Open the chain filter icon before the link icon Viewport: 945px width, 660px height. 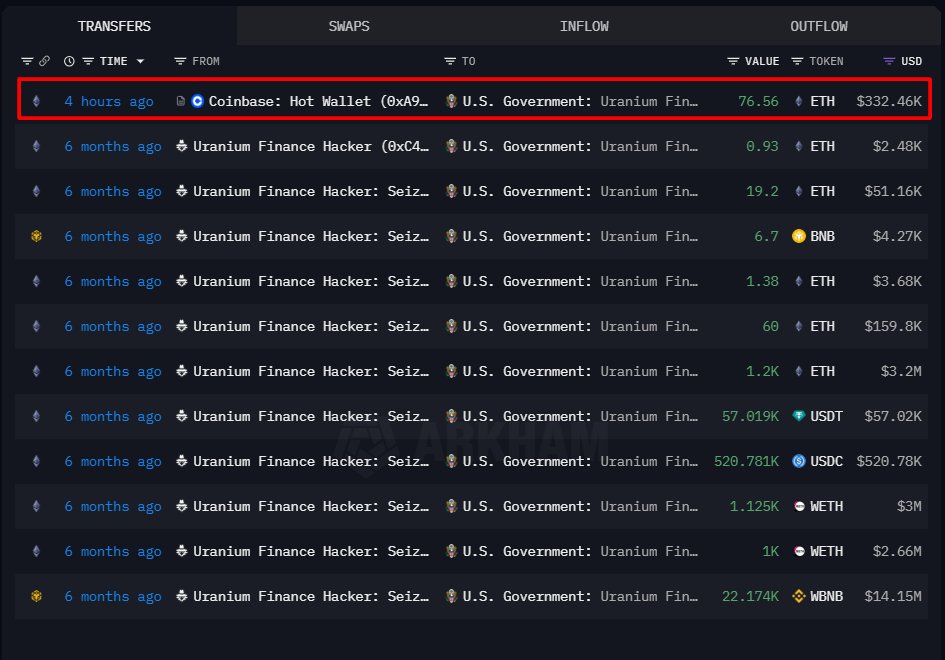point(27,61)
